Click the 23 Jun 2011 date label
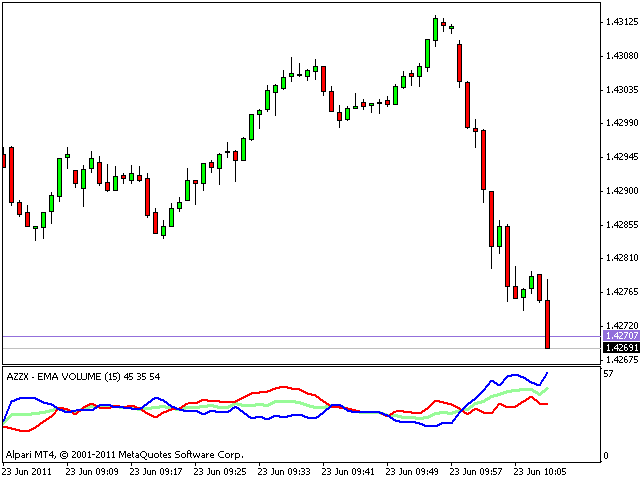Viewport: 640px width, 480px height. (x=27, y=470)
